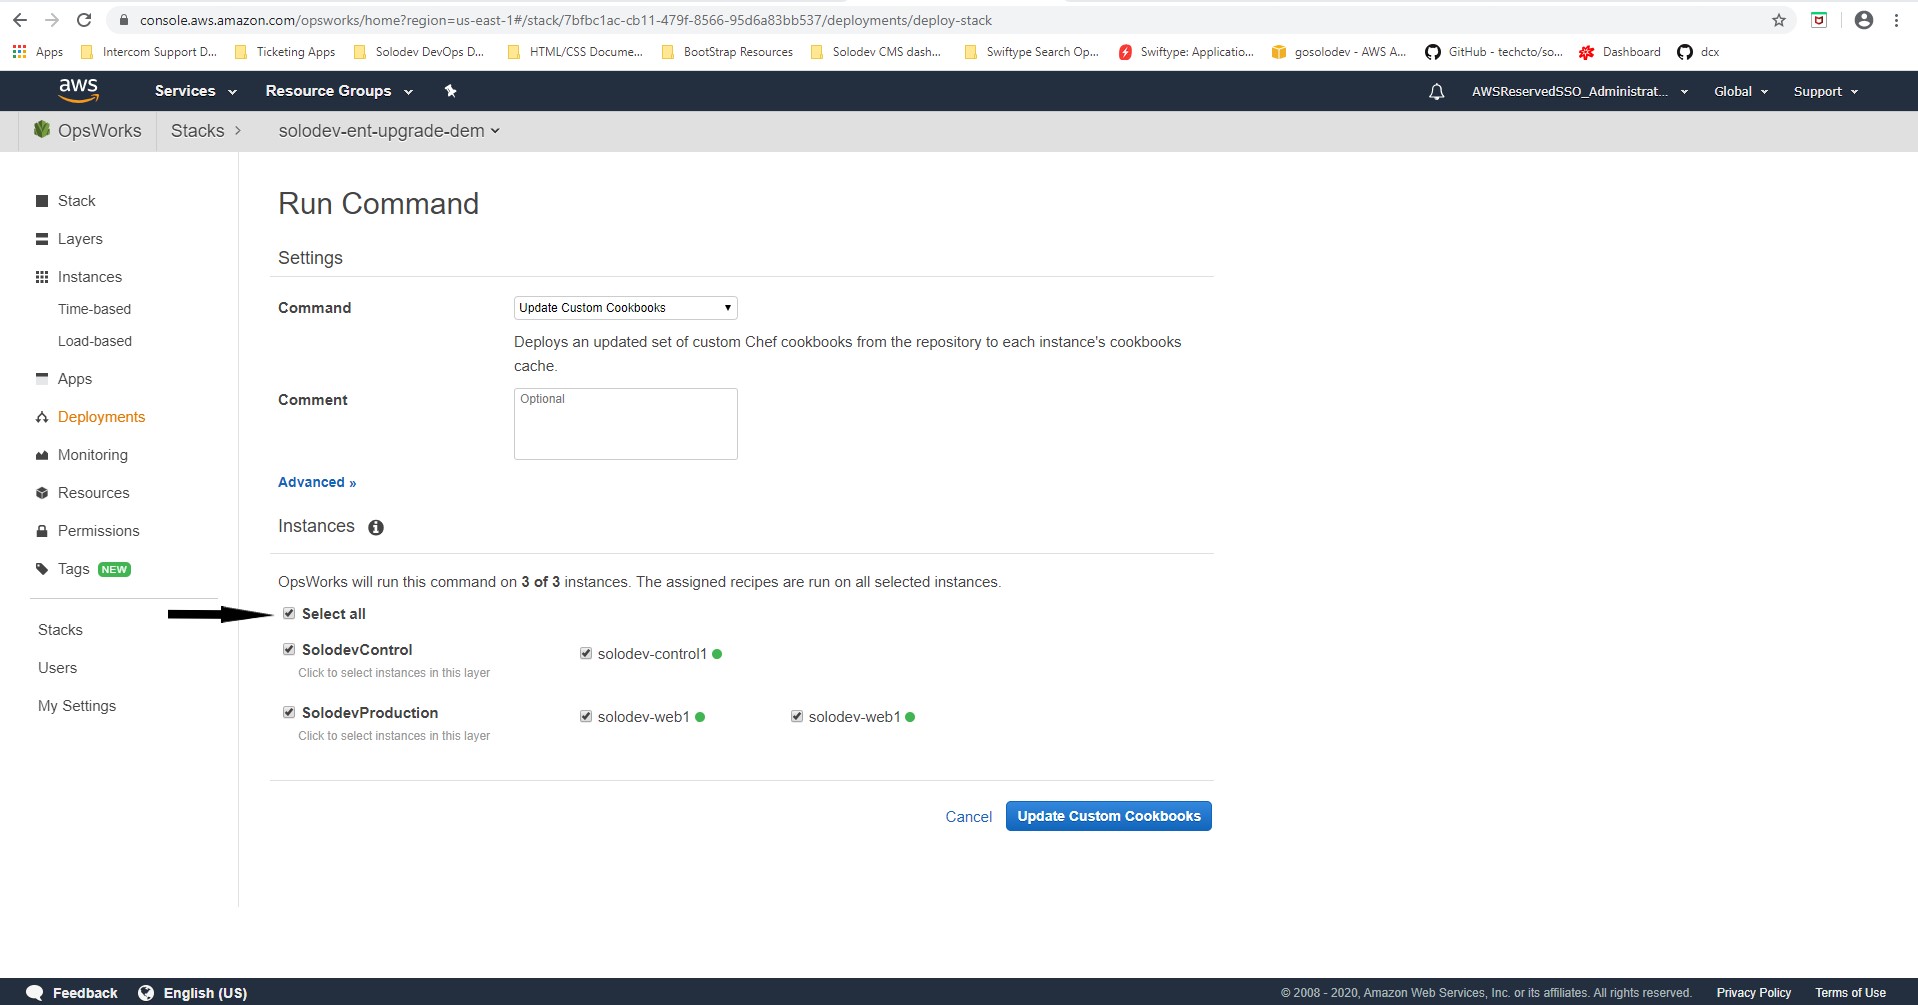Click the Resources cube icon in sidebar
1918x1005 pixels.
(42, 493)
